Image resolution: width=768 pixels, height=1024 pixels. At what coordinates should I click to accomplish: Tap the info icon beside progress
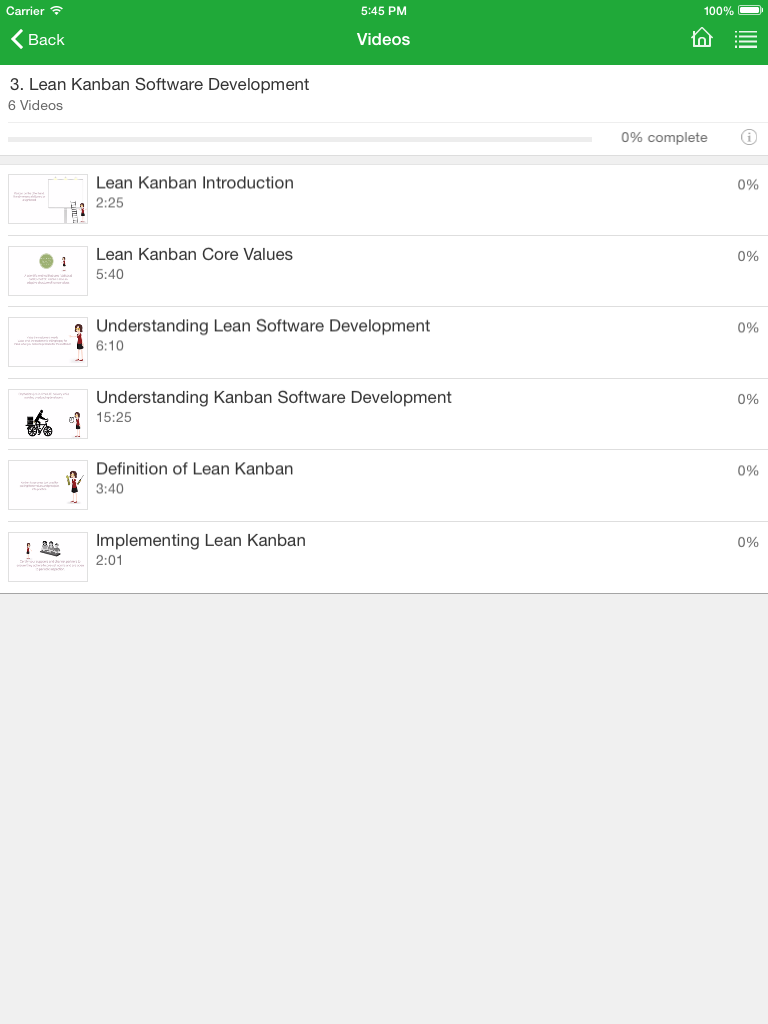[x=748, y=137]
